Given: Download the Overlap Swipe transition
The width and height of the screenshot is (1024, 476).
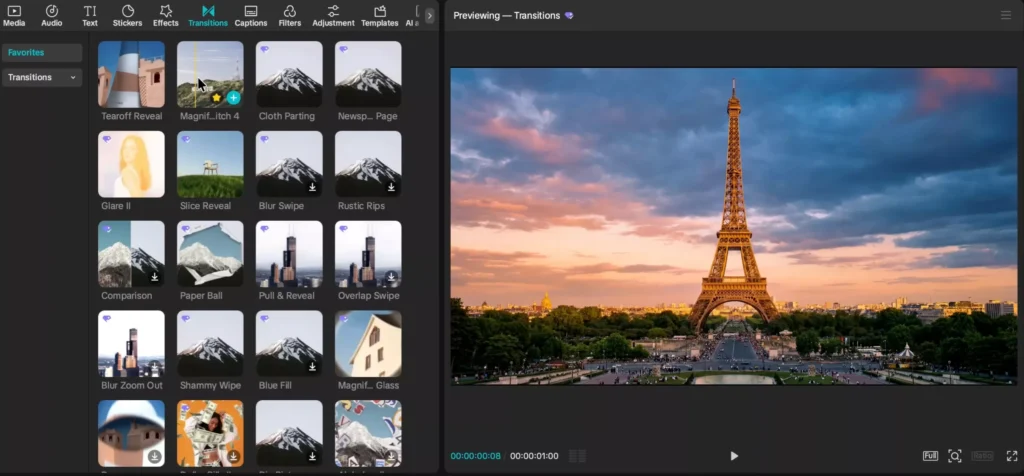Looking at the screenshot, I should 391,277.
